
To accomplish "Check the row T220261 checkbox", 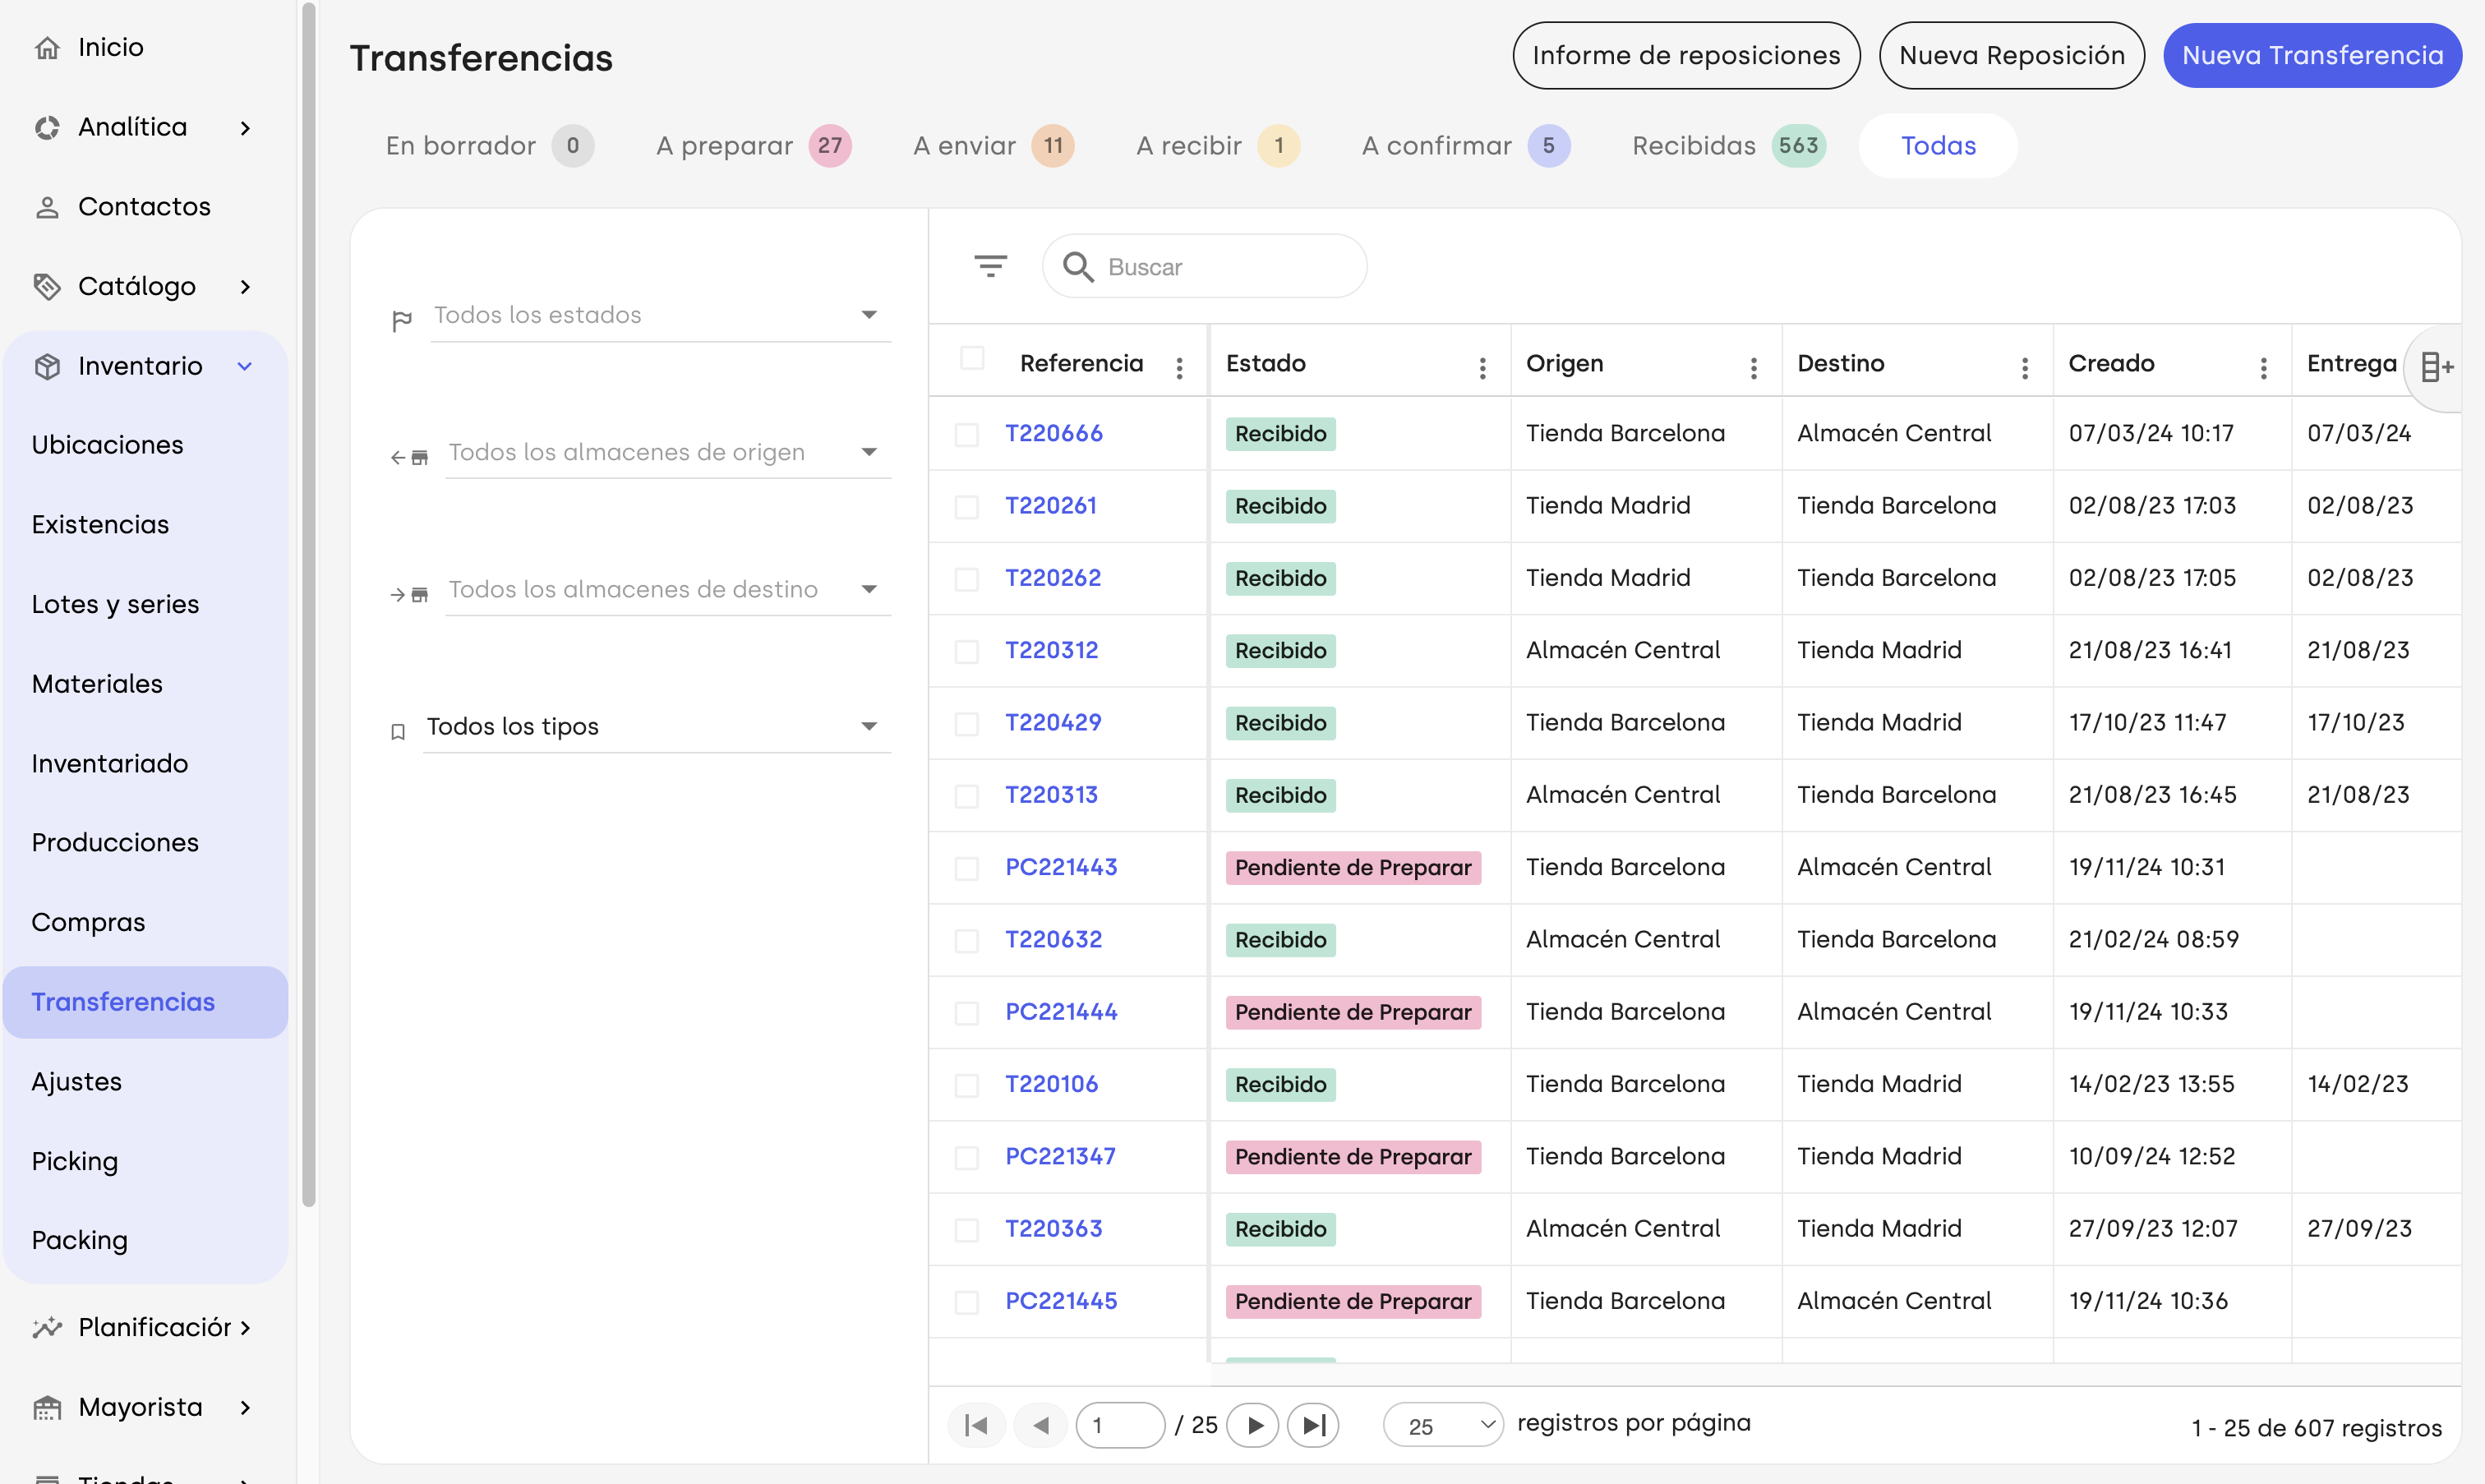I will click(966, 507).
